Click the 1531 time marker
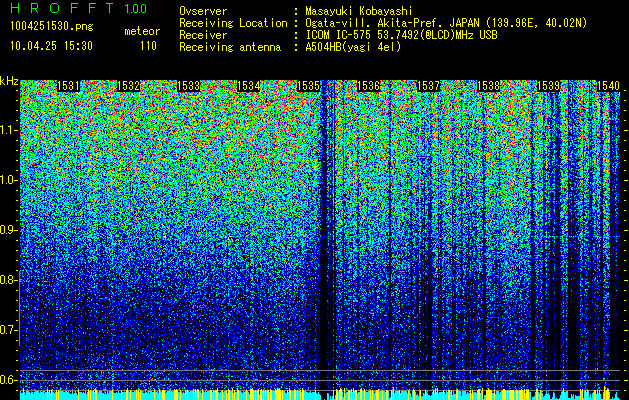 coord(68,86)
